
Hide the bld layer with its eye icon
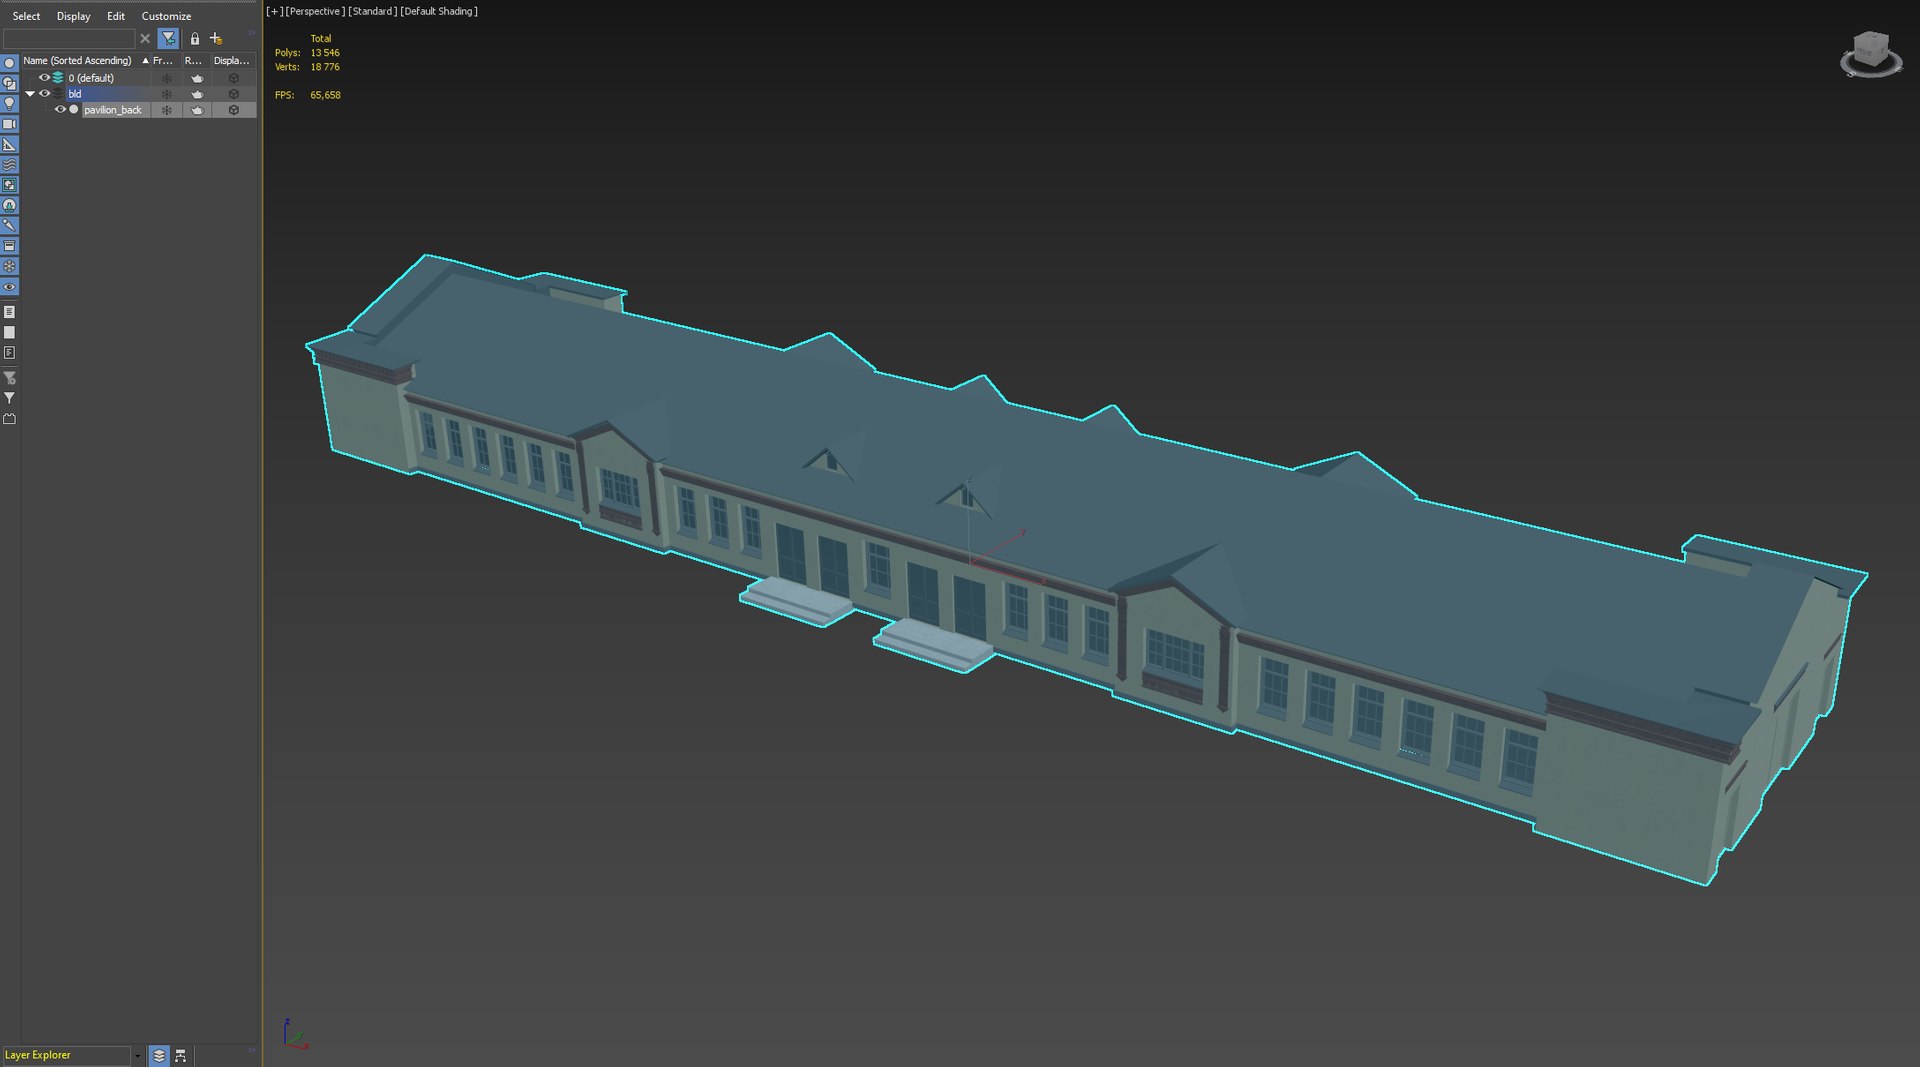click(x=44, y=94)
